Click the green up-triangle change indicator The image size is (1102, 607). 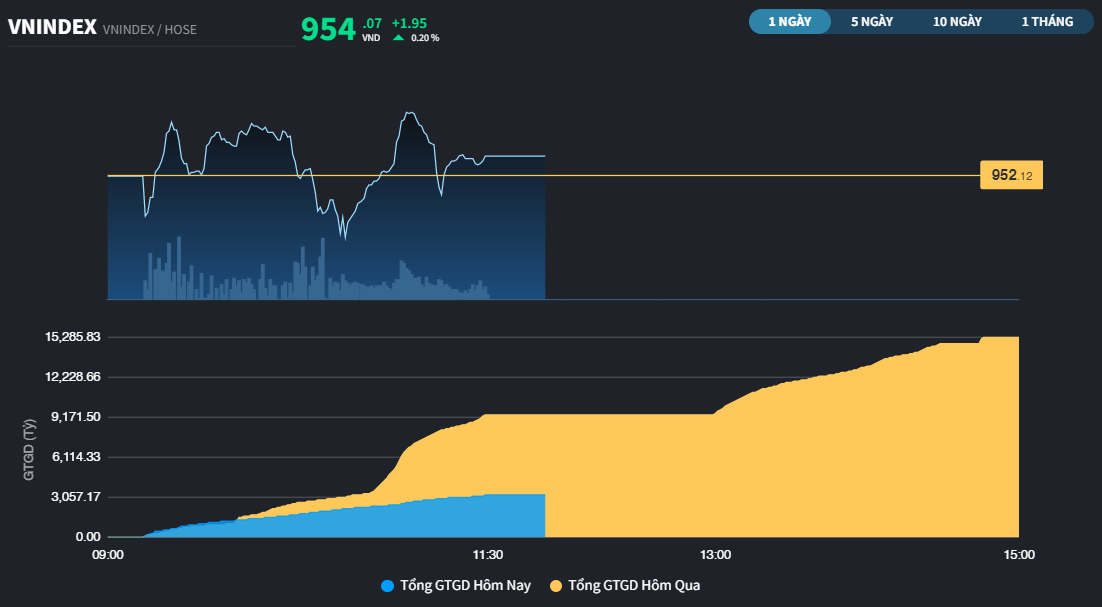pos(399,38)
